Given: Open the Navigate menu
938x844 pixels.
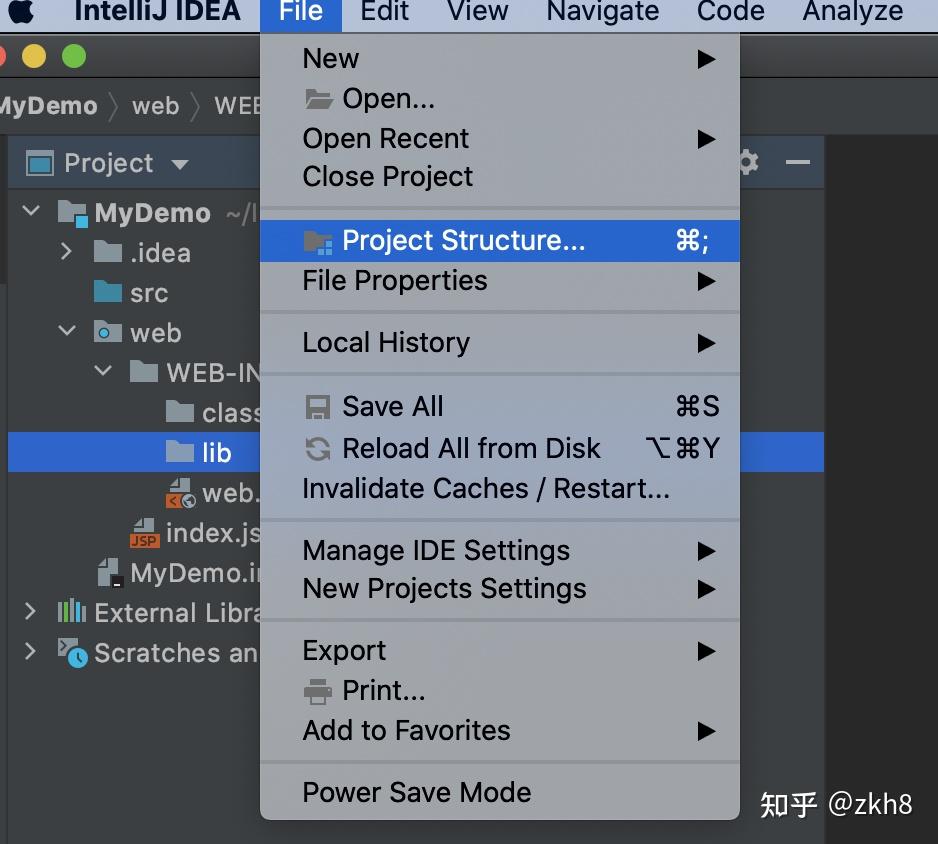Looking at the screenshot, I should (x=601, y=13).
